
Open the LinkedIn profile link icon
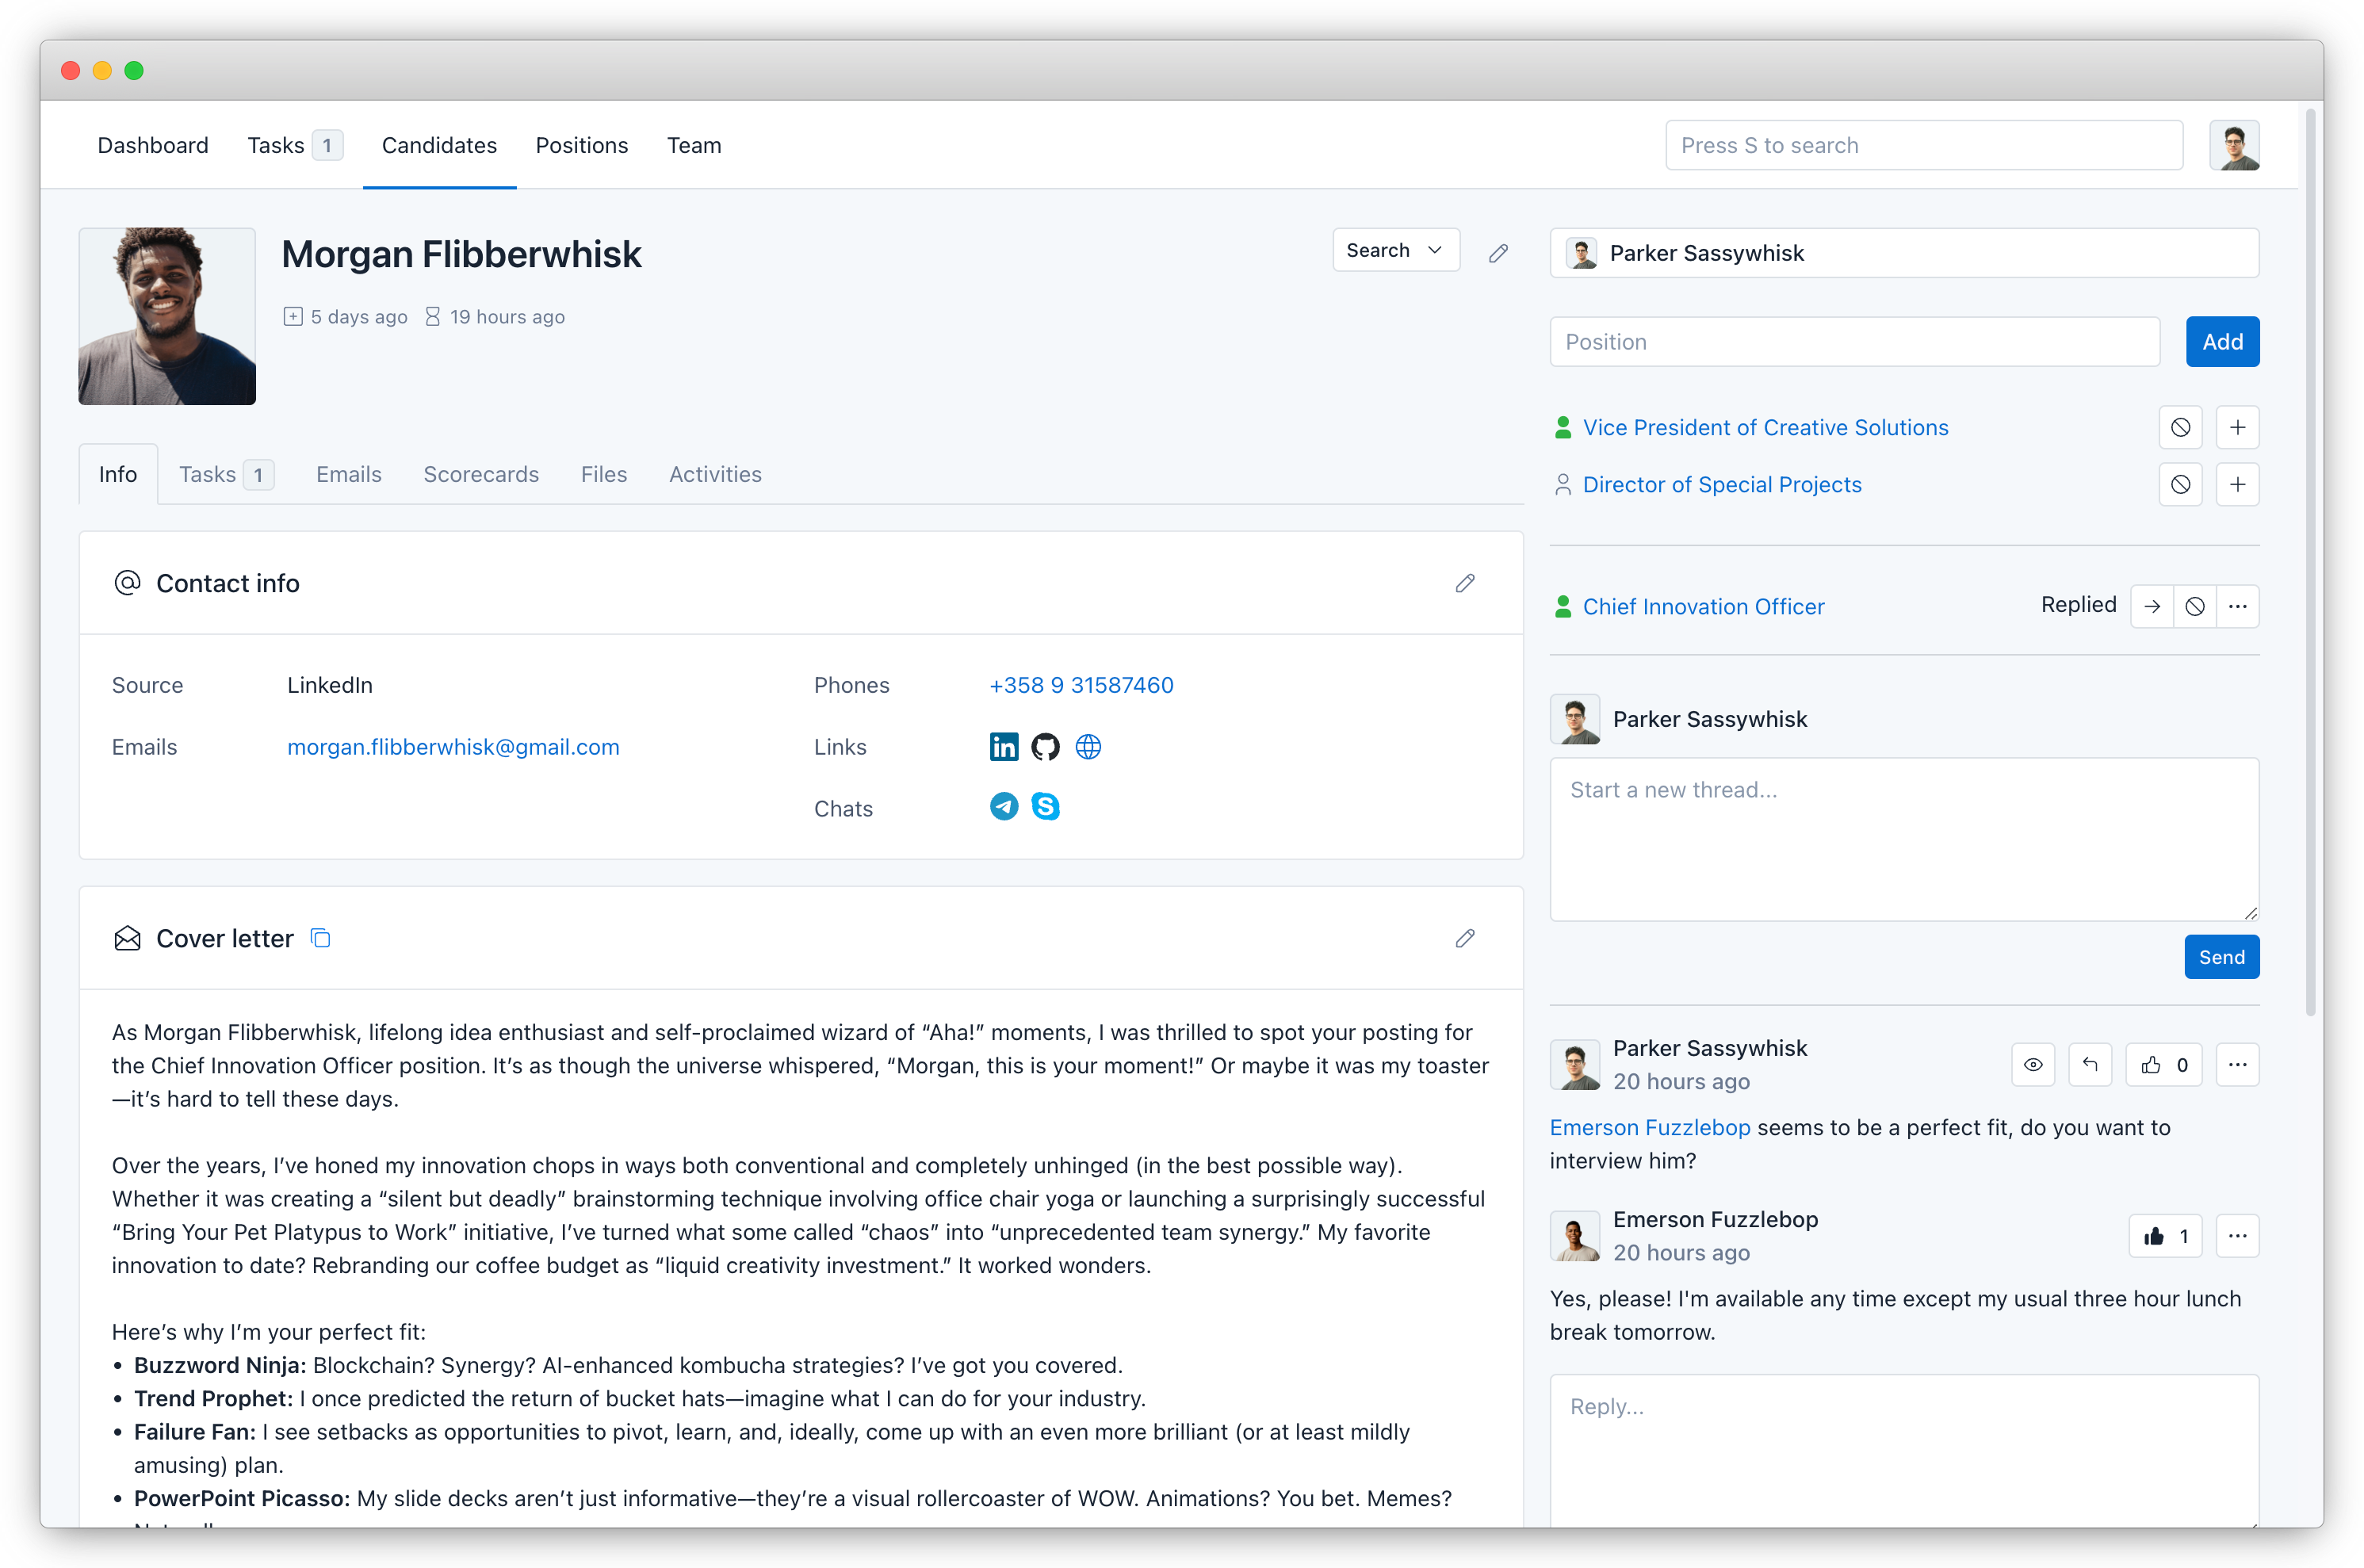(1003, 747)
